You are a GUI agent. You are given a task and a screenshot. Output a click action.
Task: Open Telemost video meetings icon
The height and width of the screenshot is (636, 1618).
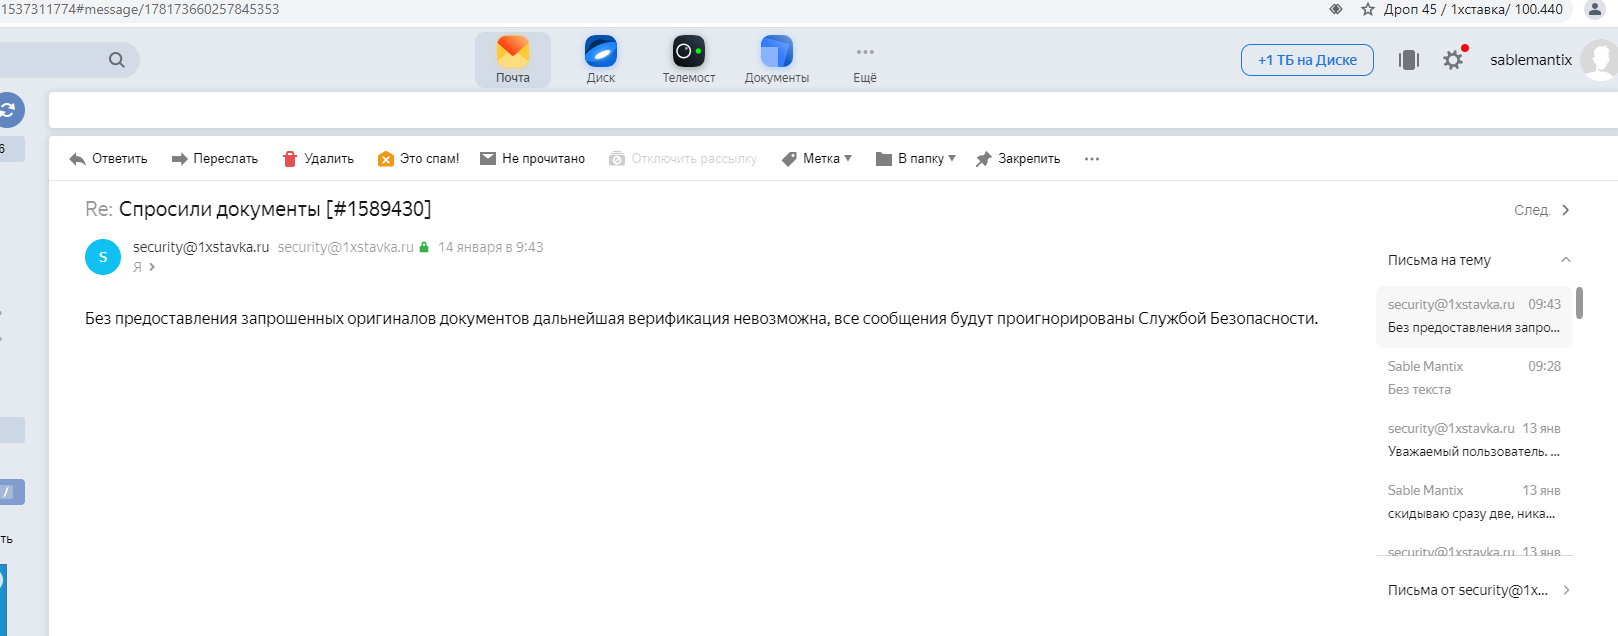point(688,52)
